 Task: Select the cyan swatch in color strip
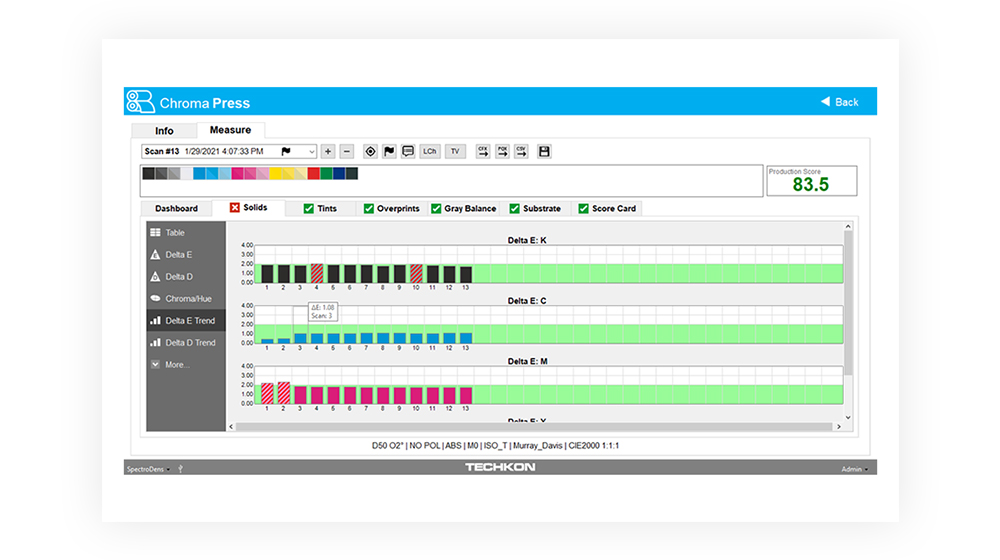(199, 174)
